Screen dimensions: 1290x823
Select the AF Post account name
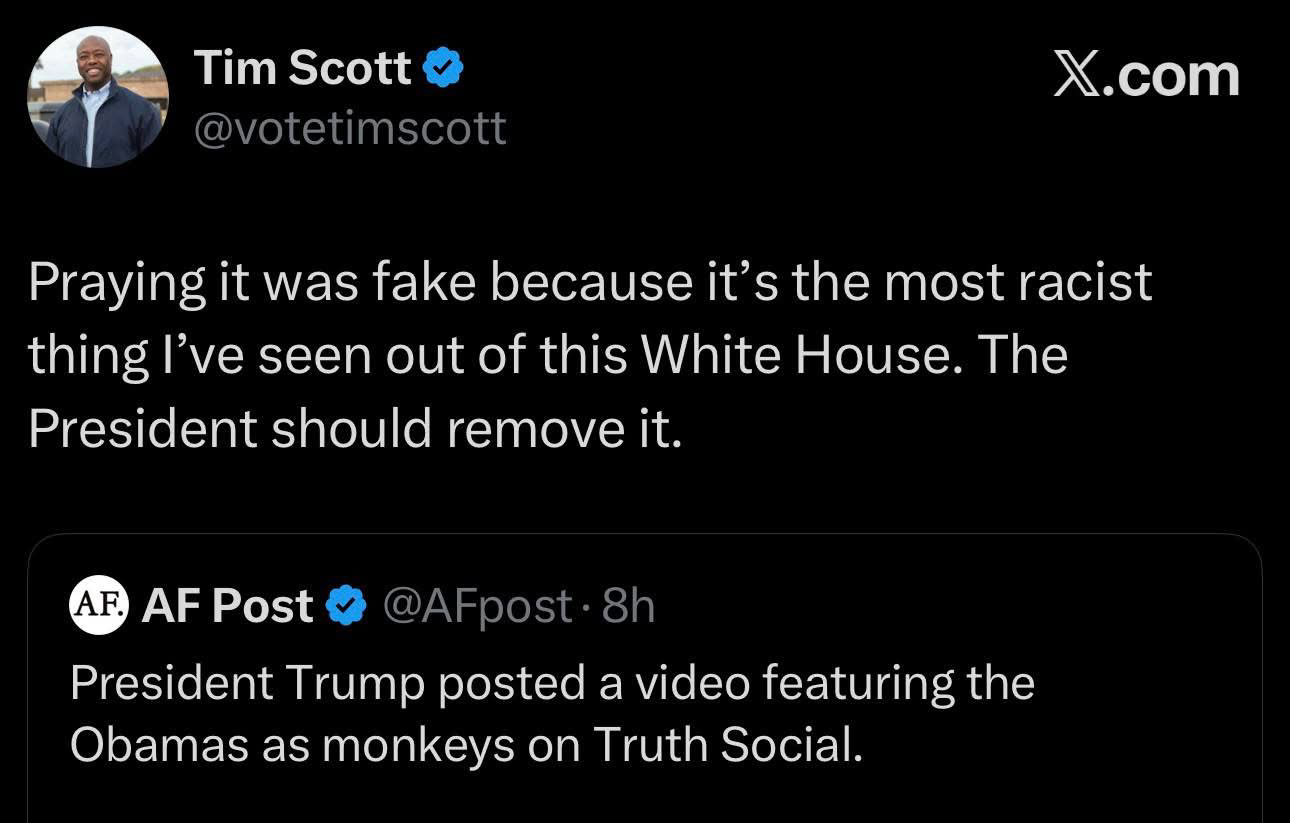click(x=227, y=606)
